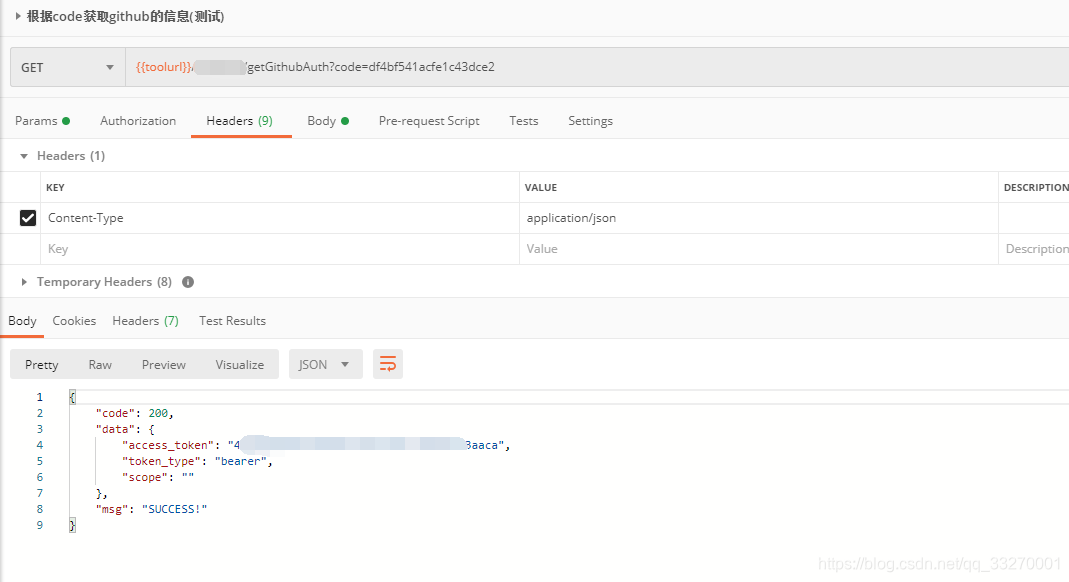Collapse the Headers (1) section
The image size is (1069, 582).
tap(24, 156)
